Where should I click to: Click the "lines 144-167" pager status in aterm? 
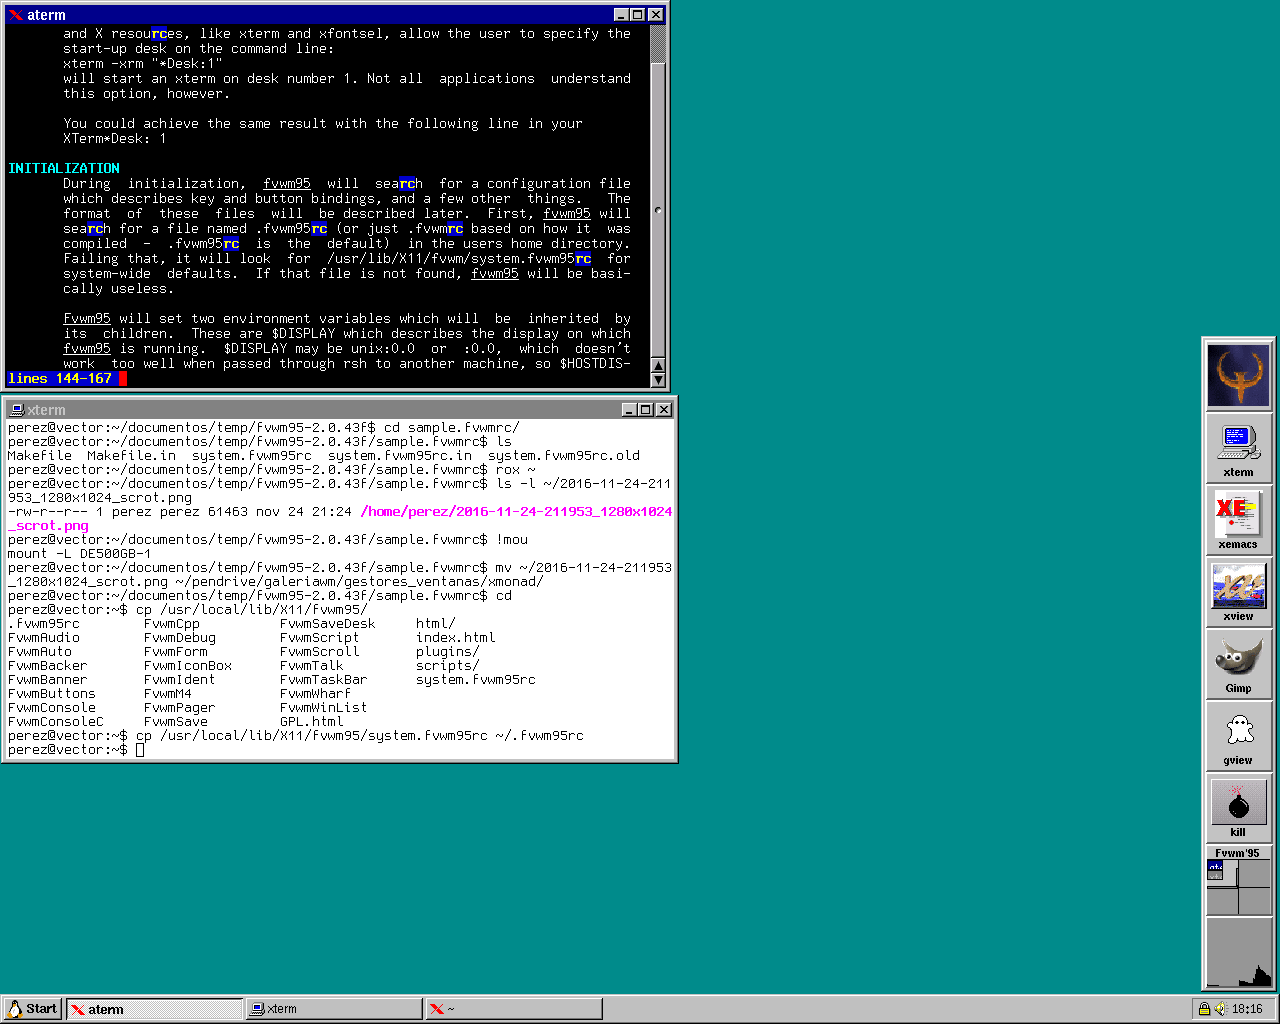[x=60, y=379]
